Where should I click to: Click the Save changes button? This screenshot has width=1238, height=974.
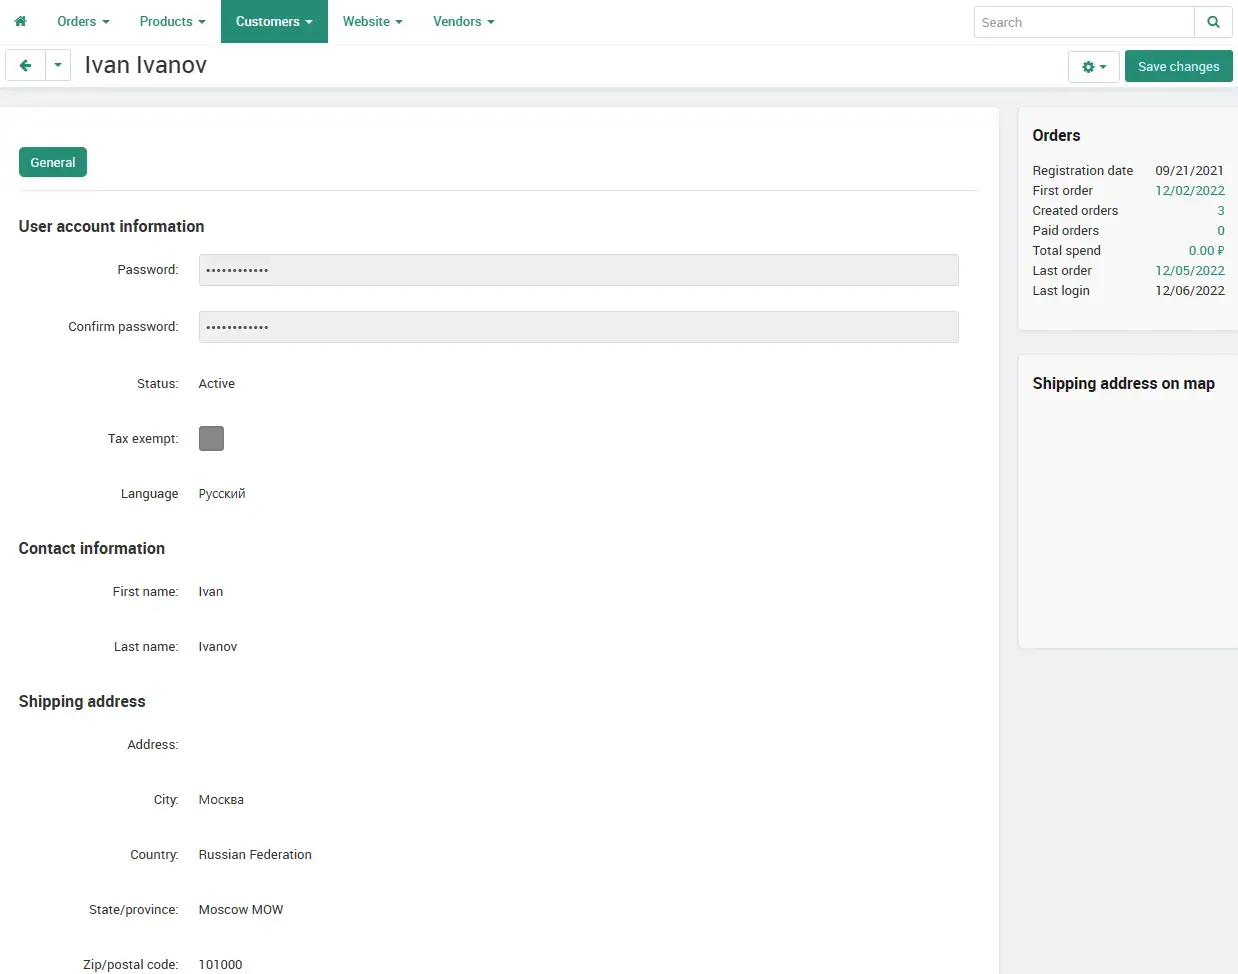(x=1178, y=67)
